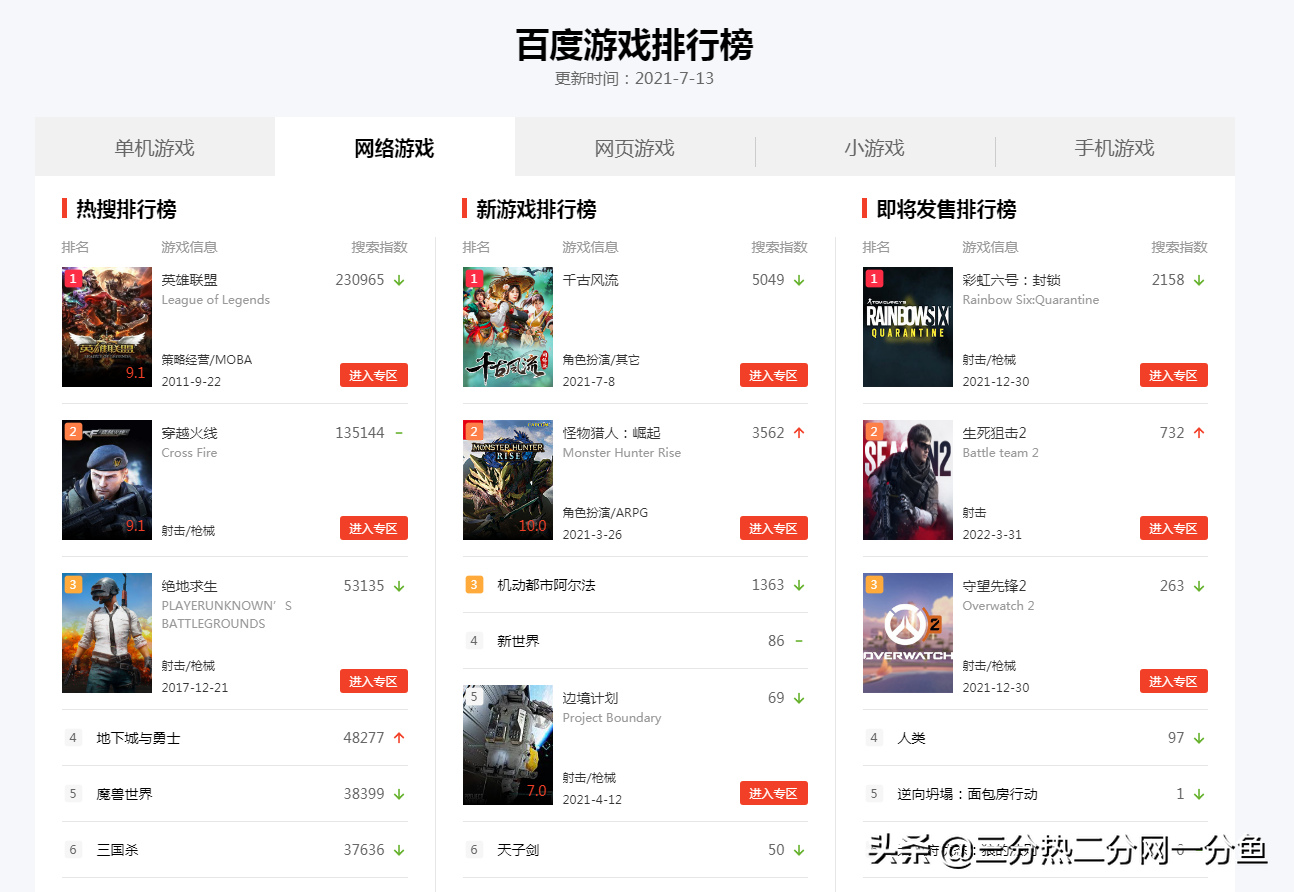The width and height of the screenshot is (1294, 892).
Task: Open 千古风流's 进入专区 button
Action: [774, 375]
